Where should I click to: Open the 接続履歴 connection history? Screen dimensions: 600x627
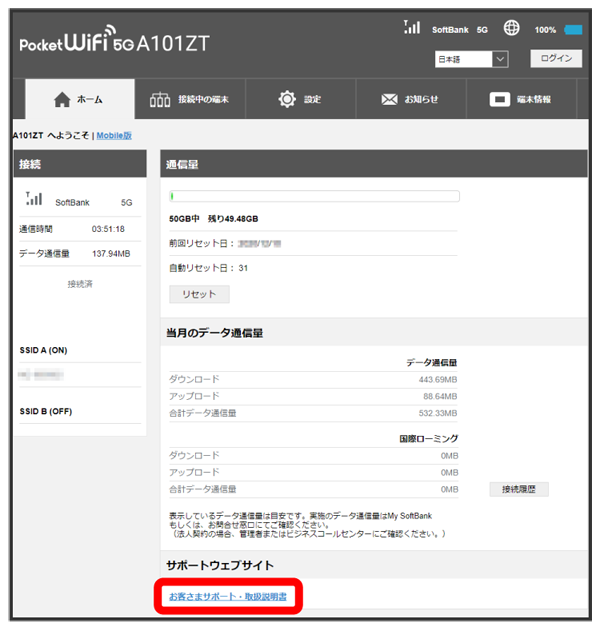click(x=518, y=489)
